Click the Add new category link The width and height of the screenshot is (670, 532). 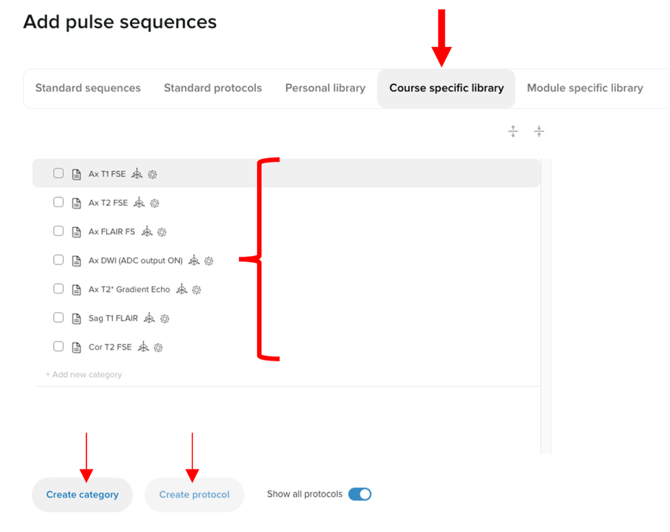(84, 375)
